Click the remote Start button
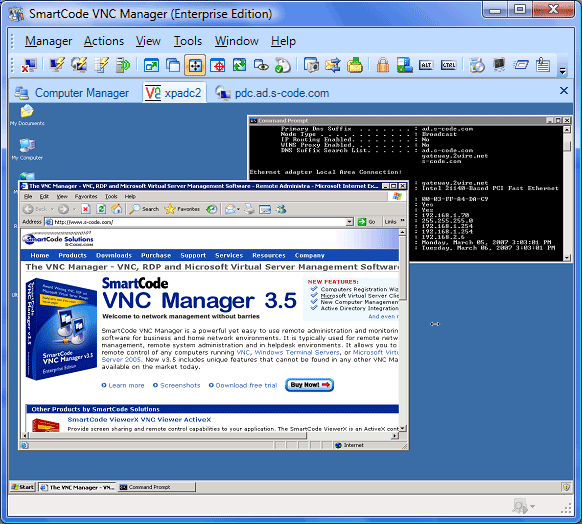The width and height of the screenshot is (582, 524). click(23, 487)
